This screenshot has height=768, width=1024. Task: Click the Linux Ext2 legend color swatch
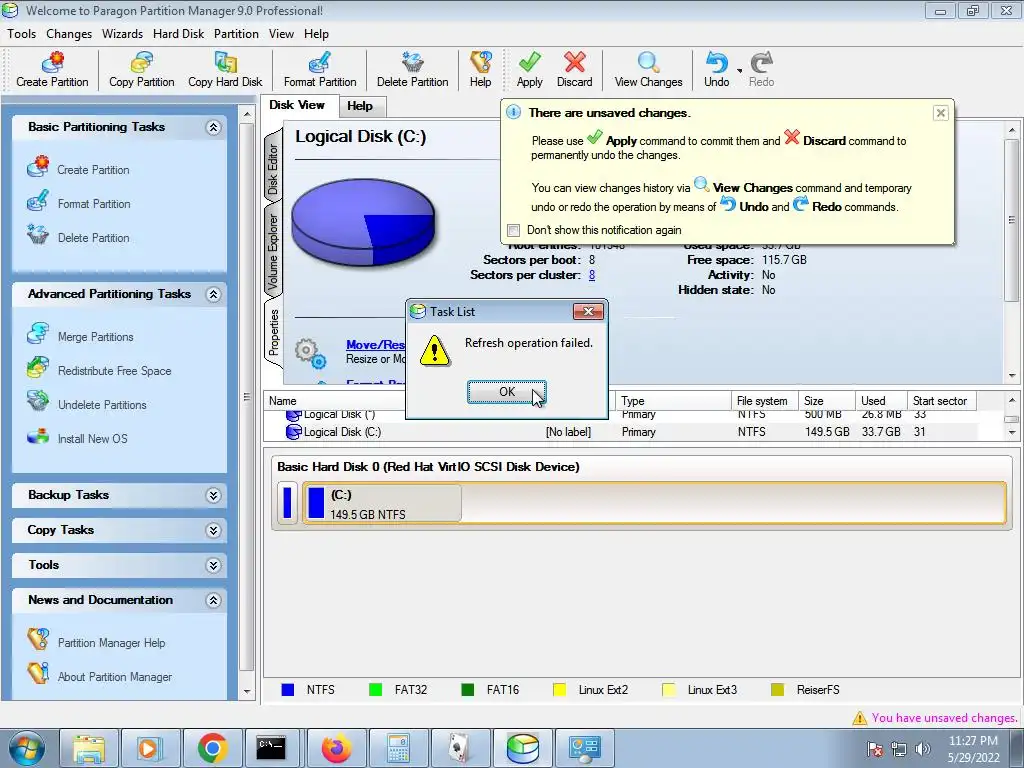560,690
